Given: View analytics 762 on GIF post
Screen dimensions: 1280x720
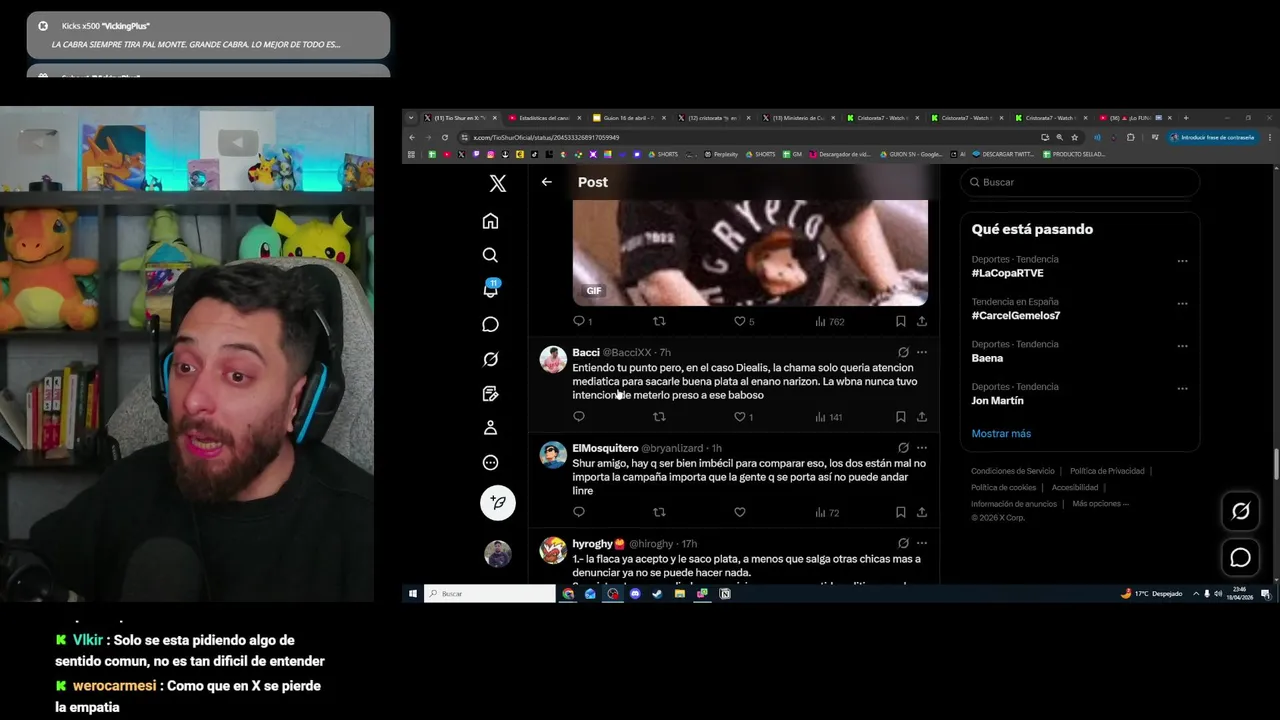Looking at the screenshot, I should pyautogui.click(x=829, y=321).
